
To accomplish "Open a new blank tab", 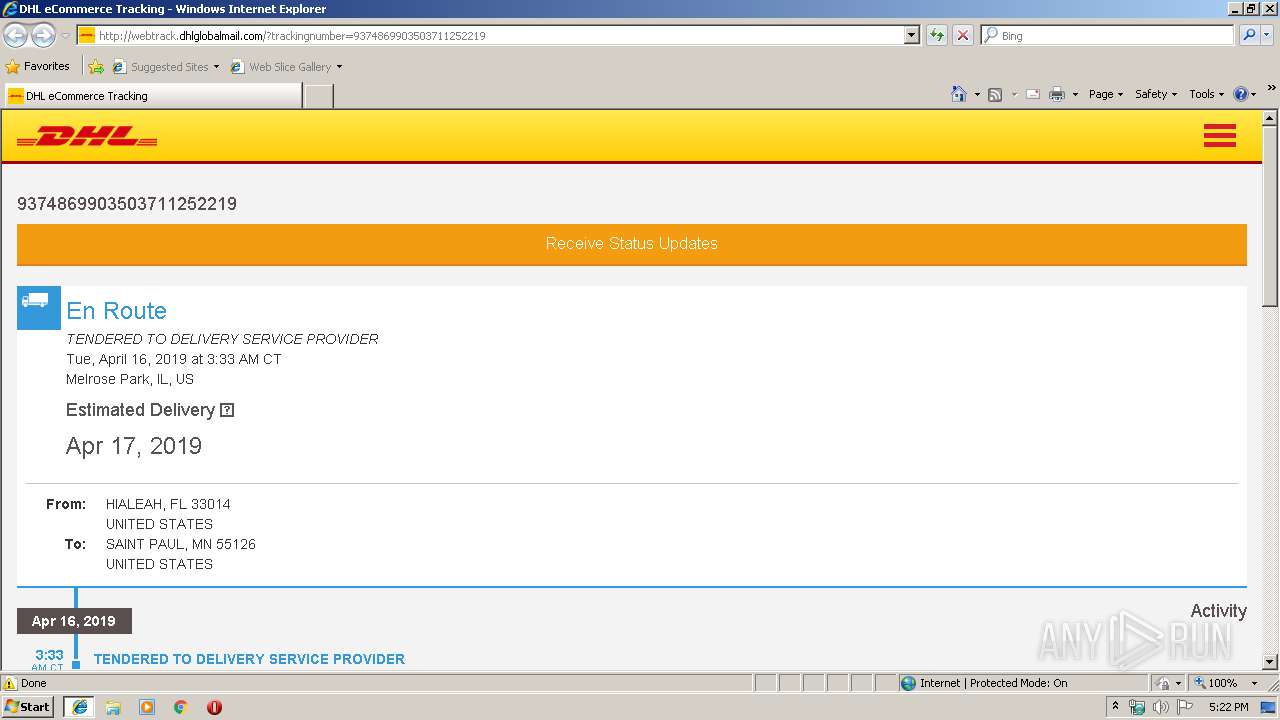I will (318, 96).
